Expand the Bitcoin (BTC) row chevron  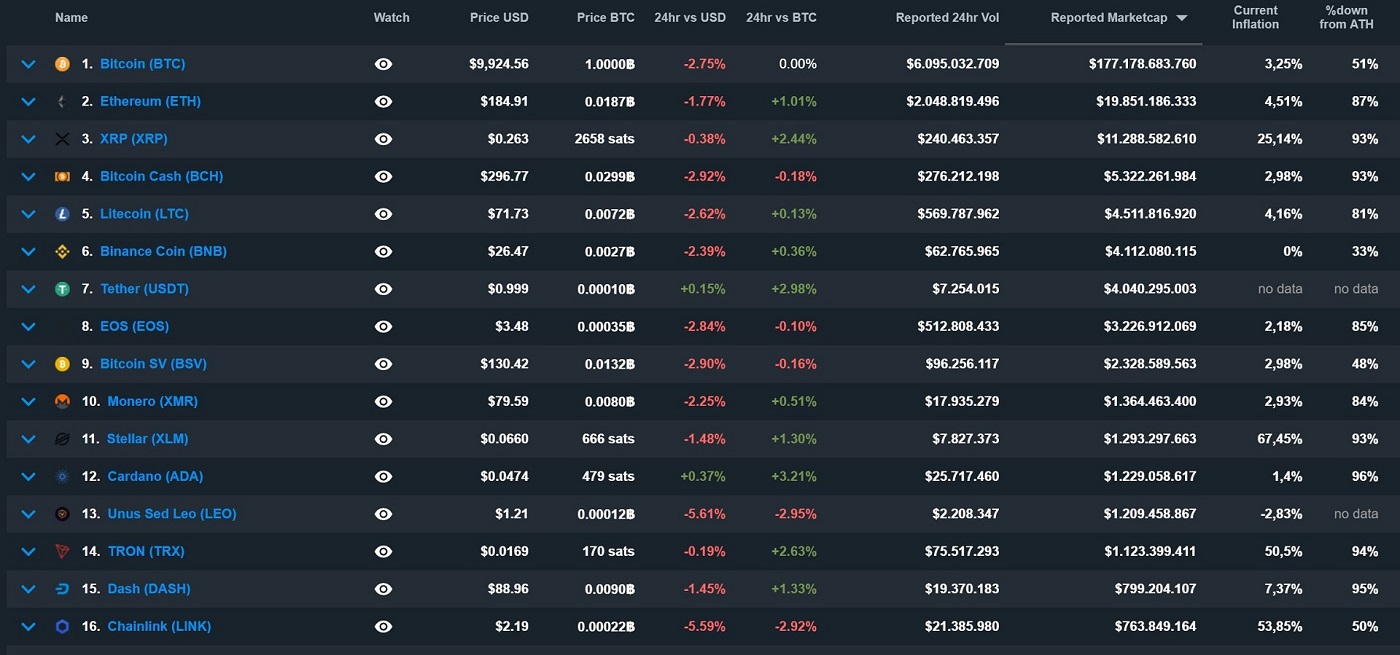[28, 64]
